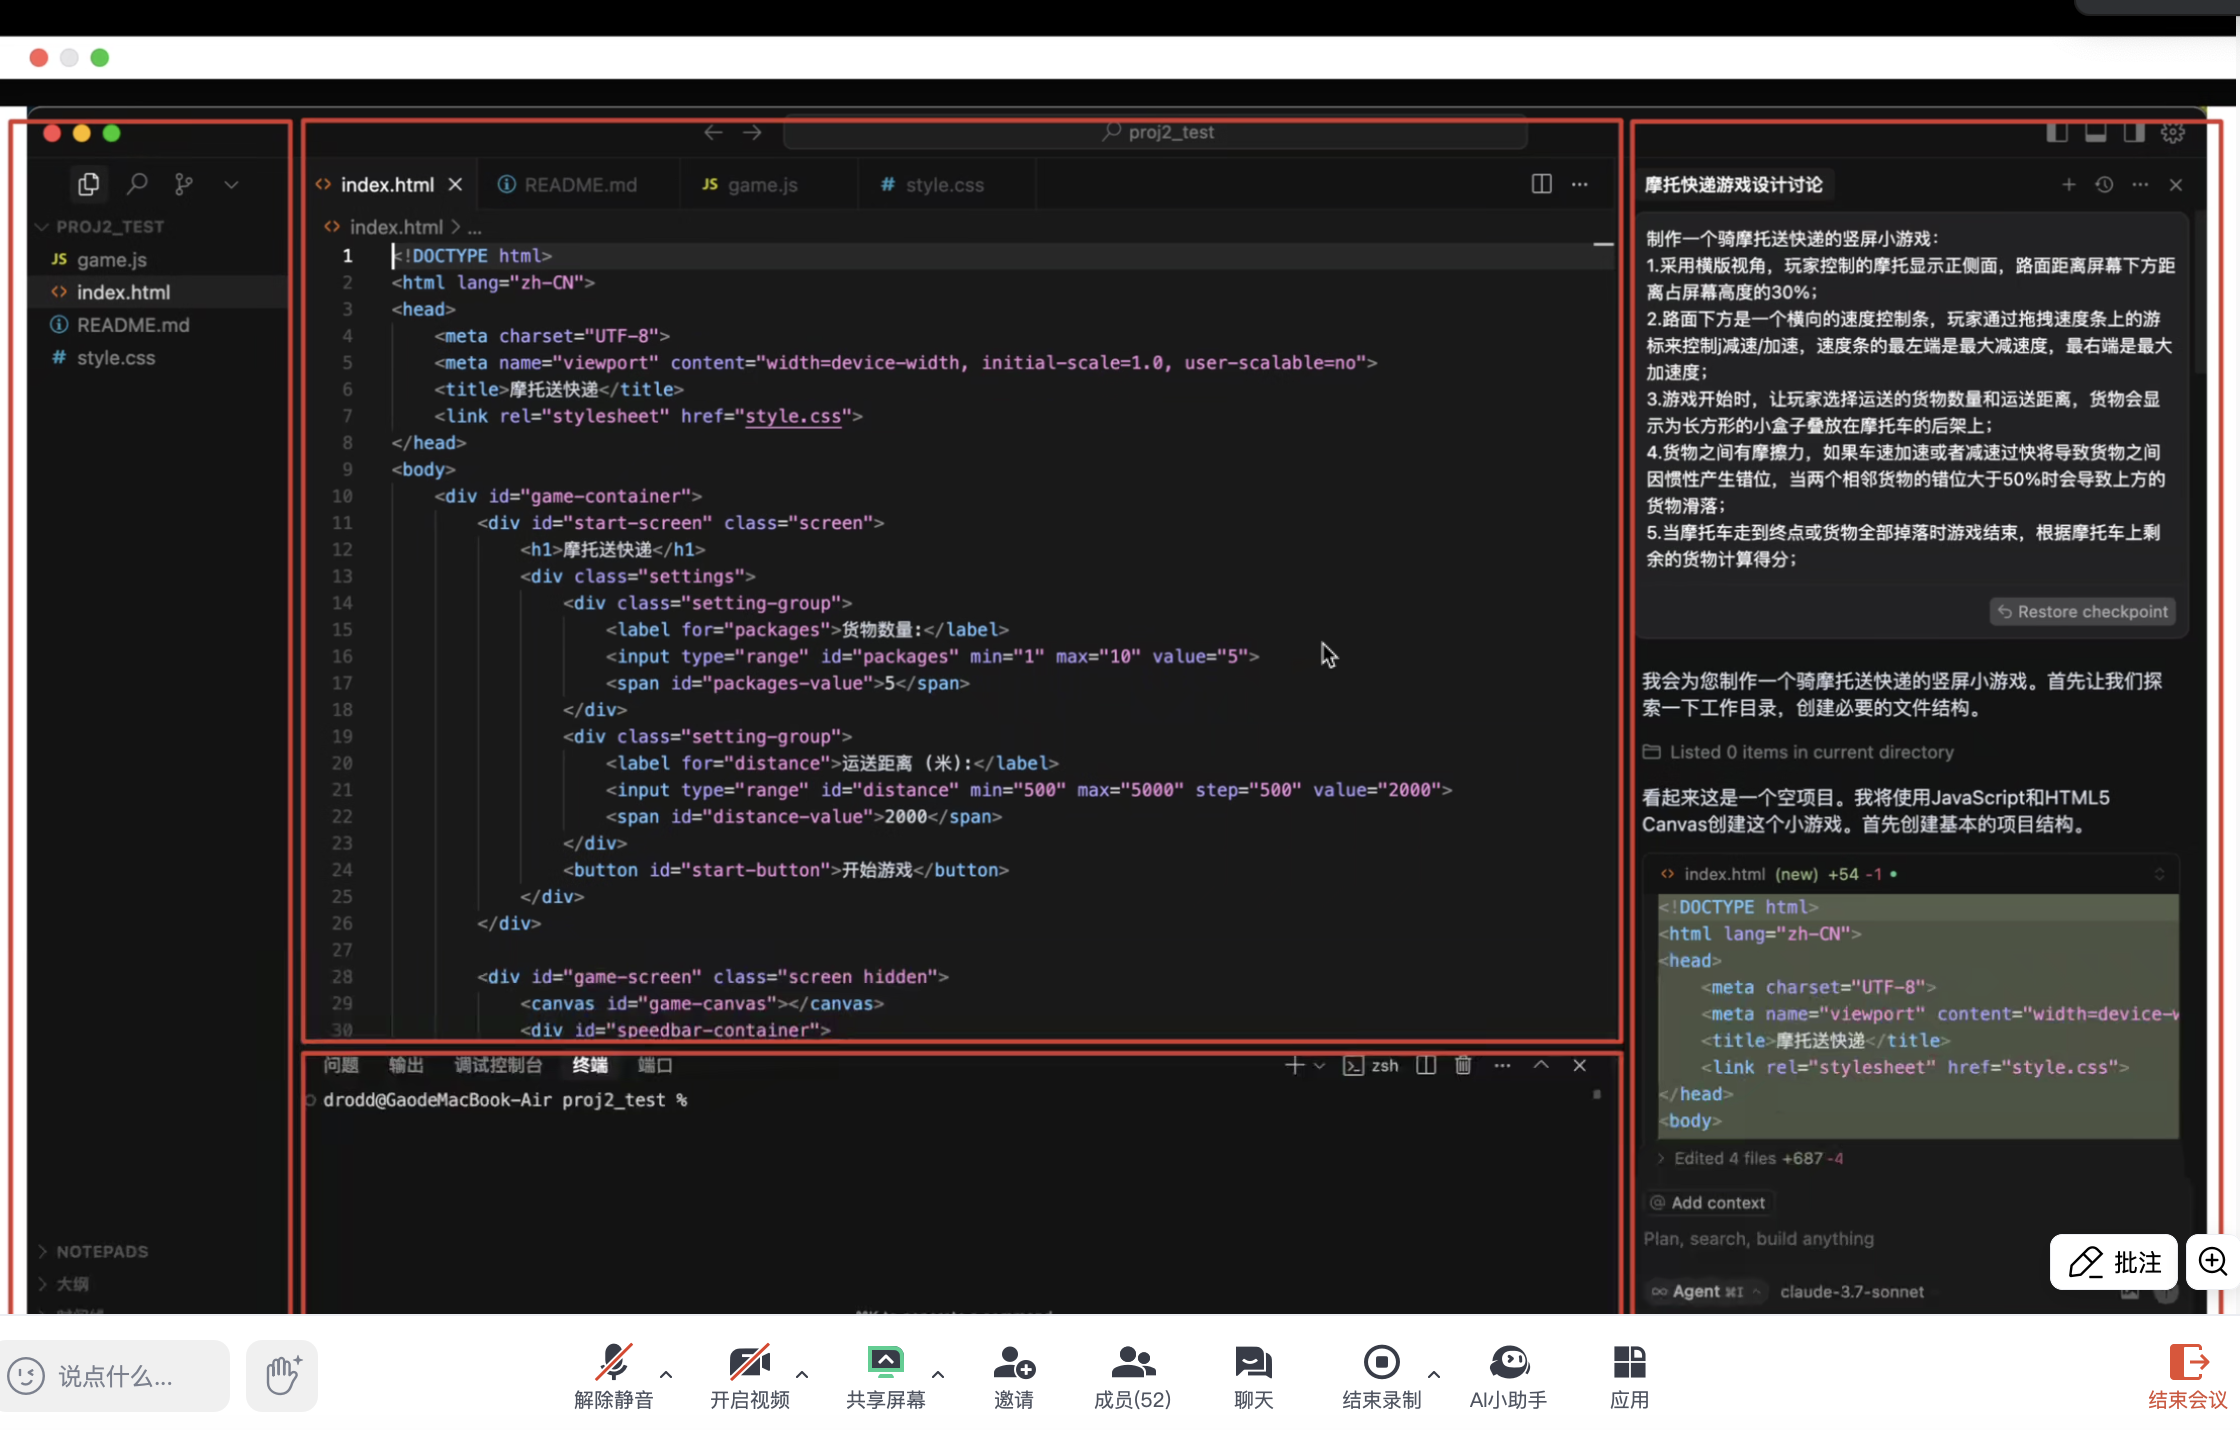
Task: Click the 批注 annotate pencil button
Action: click(x=2114, y=1262)
